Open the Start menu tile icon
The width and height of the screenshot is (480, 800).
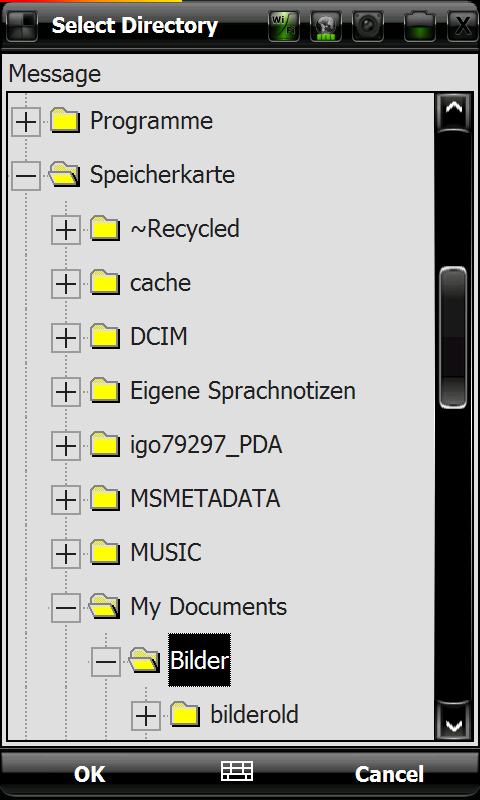(22, 26)
